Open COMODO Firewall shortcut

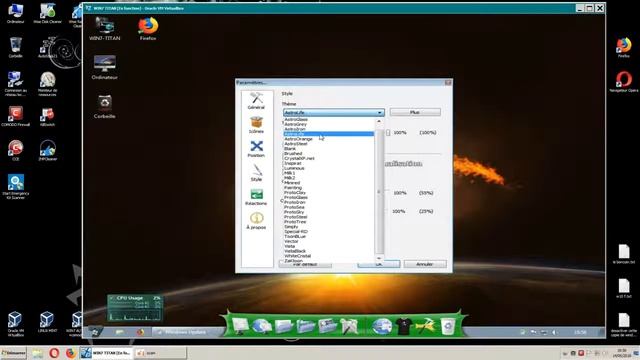click(16, 116)
